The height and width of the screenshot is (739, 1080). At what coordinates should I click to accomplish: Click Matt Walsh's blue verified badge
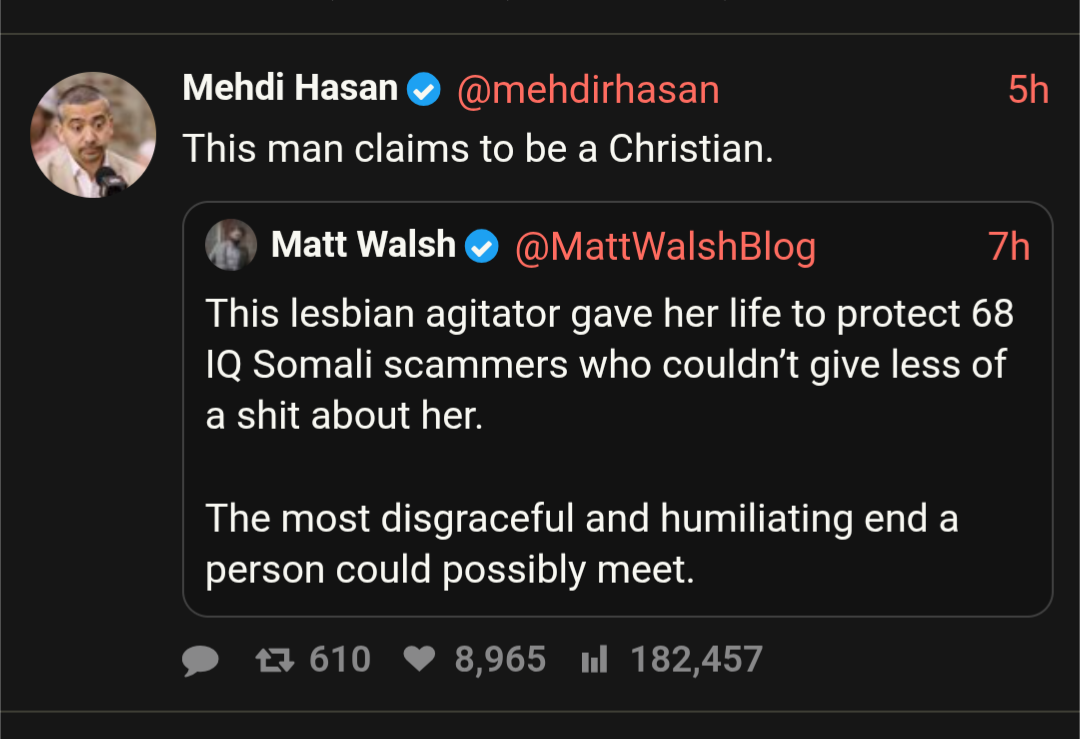[x=483, y=246]
